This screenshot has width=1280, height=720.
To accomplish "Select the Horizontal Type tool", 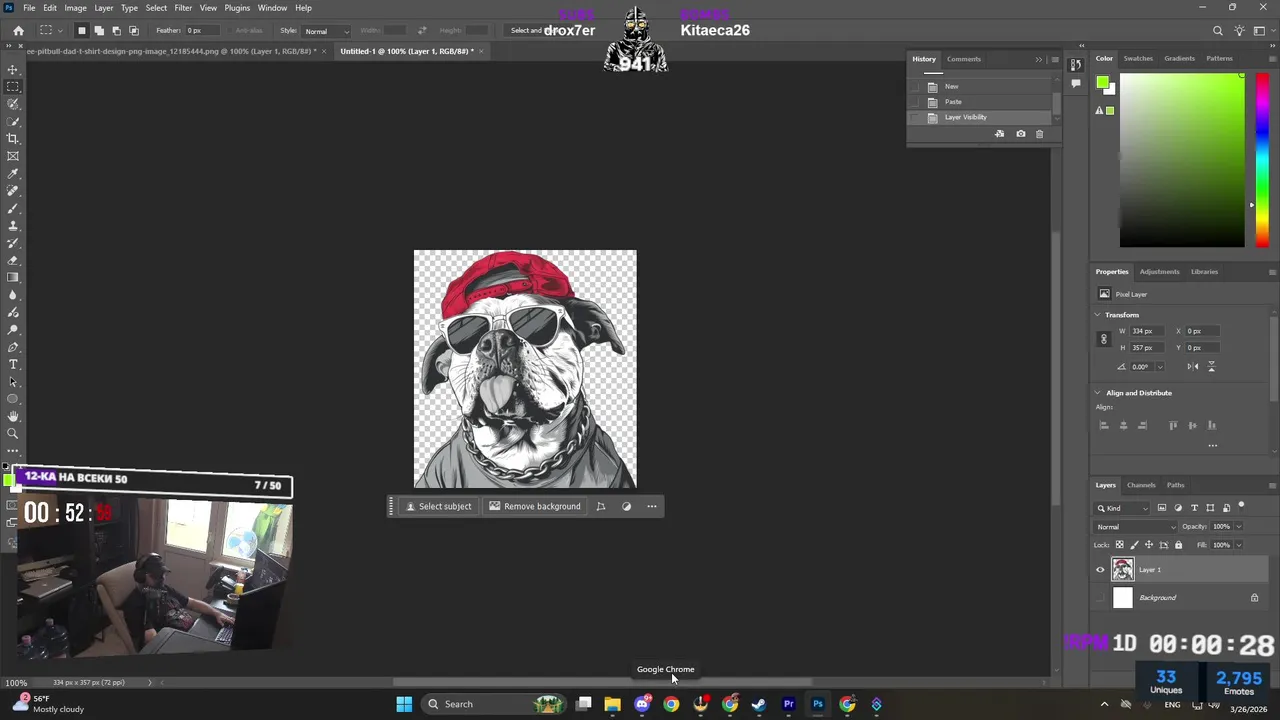I will (x=13, y=364).
